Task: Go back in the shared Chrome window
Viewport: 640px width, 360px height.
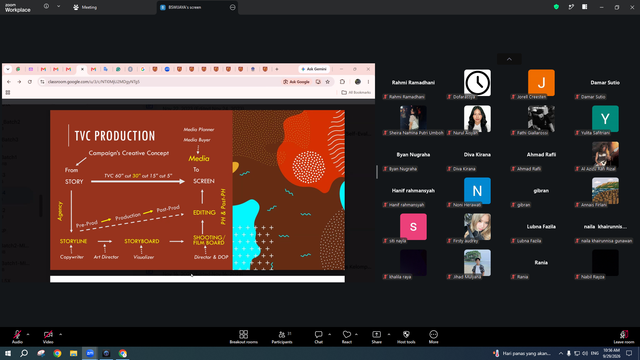Action: (x=9, y=82)
